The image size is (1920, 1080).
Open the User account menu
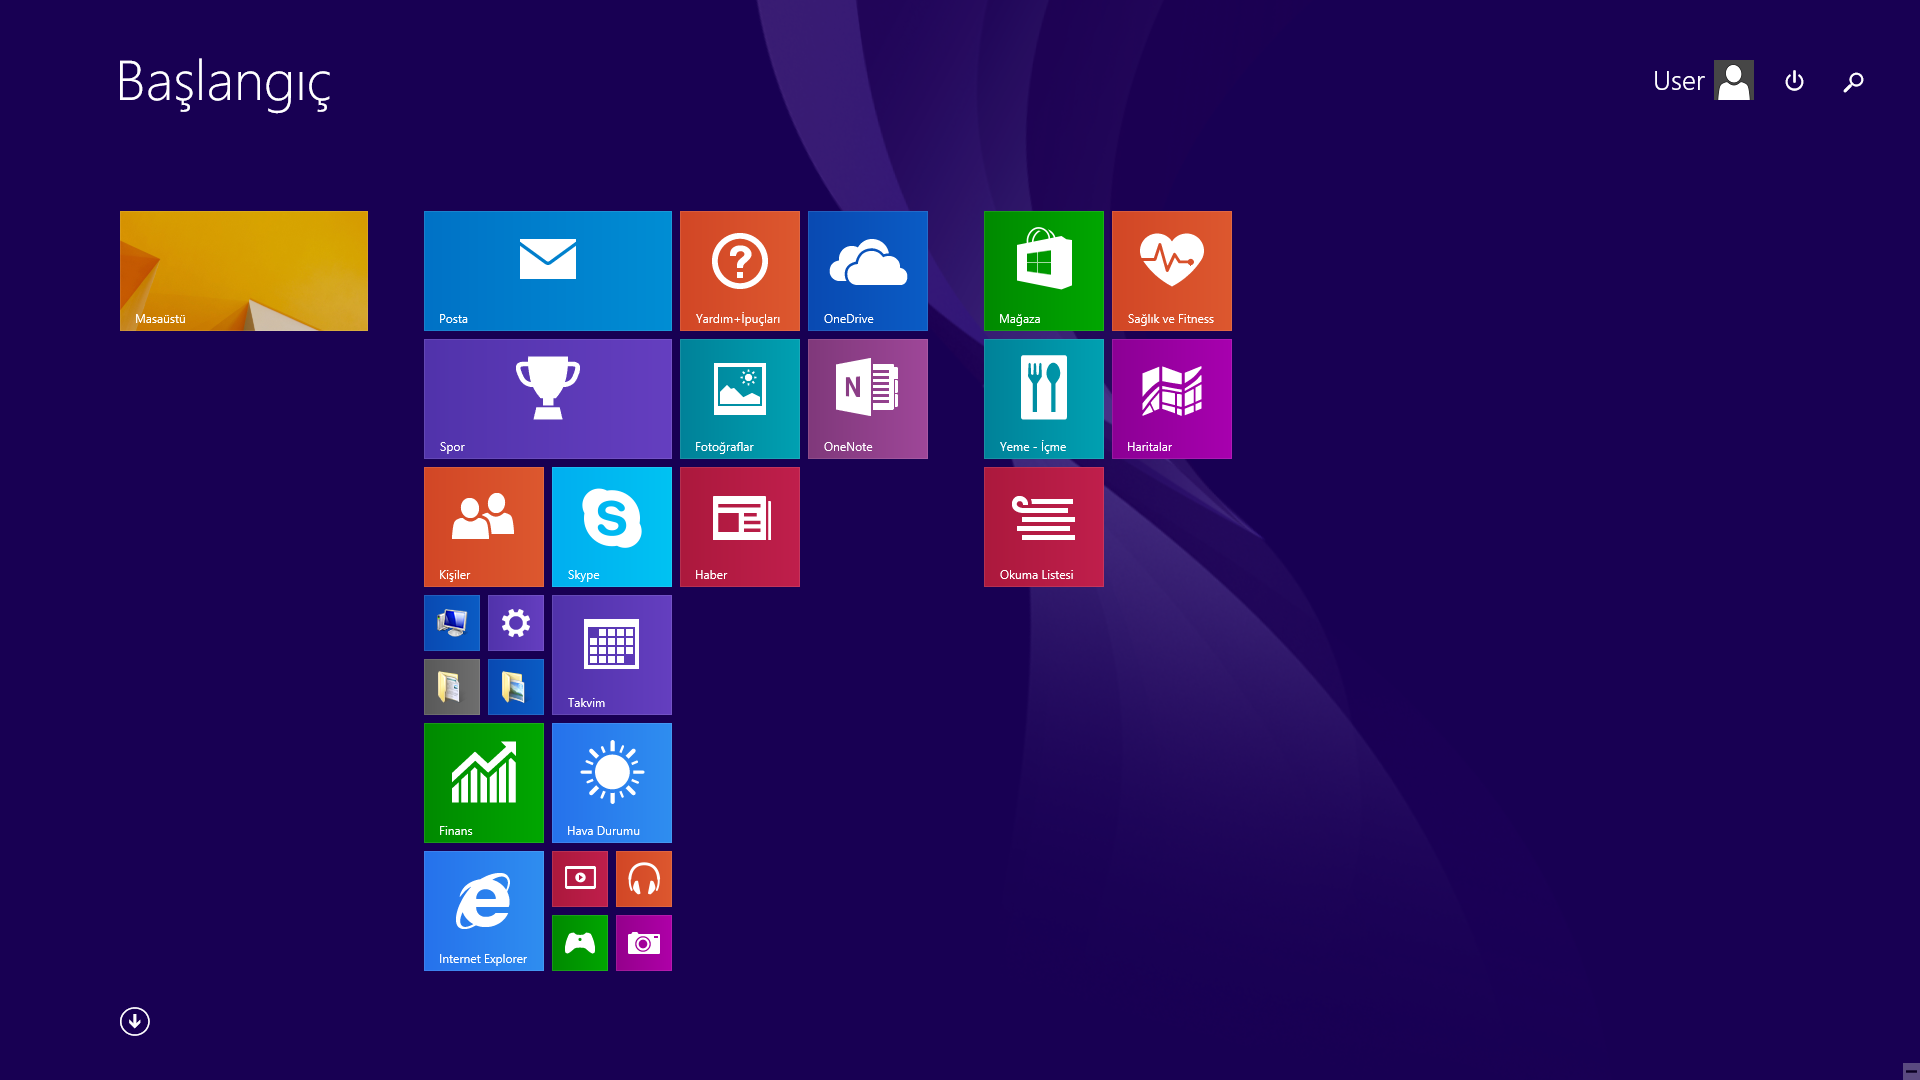pyautogui.click(x=1702, y=80)
